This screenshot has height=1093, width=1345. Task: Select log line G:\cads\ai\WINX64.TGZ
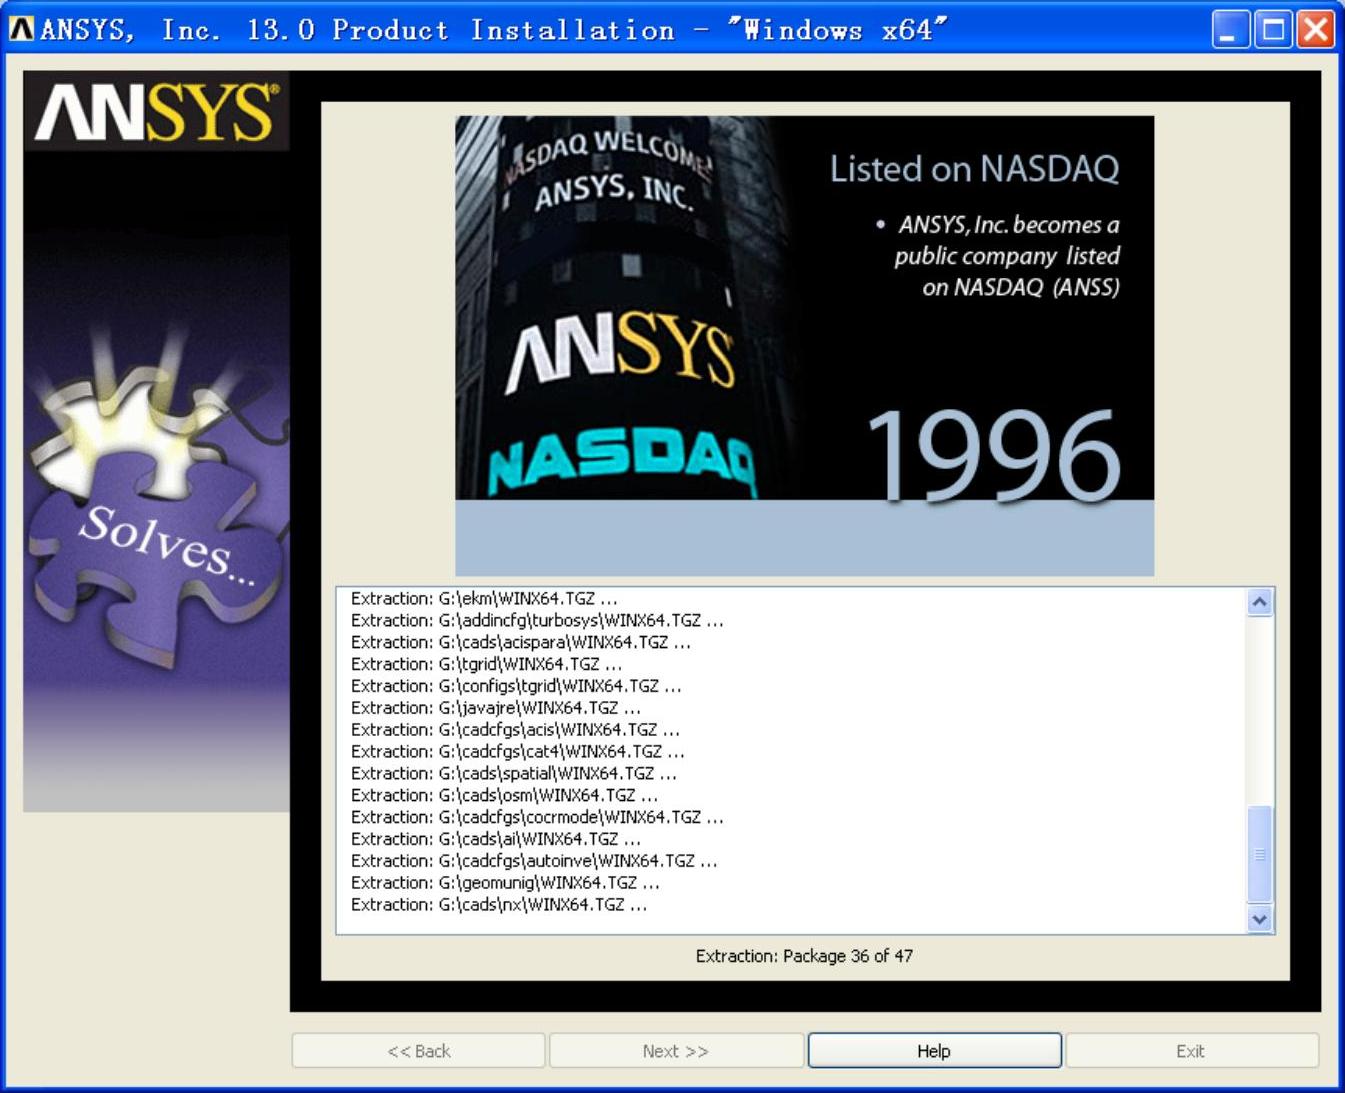pyautogui.click(x=496, y=840)
